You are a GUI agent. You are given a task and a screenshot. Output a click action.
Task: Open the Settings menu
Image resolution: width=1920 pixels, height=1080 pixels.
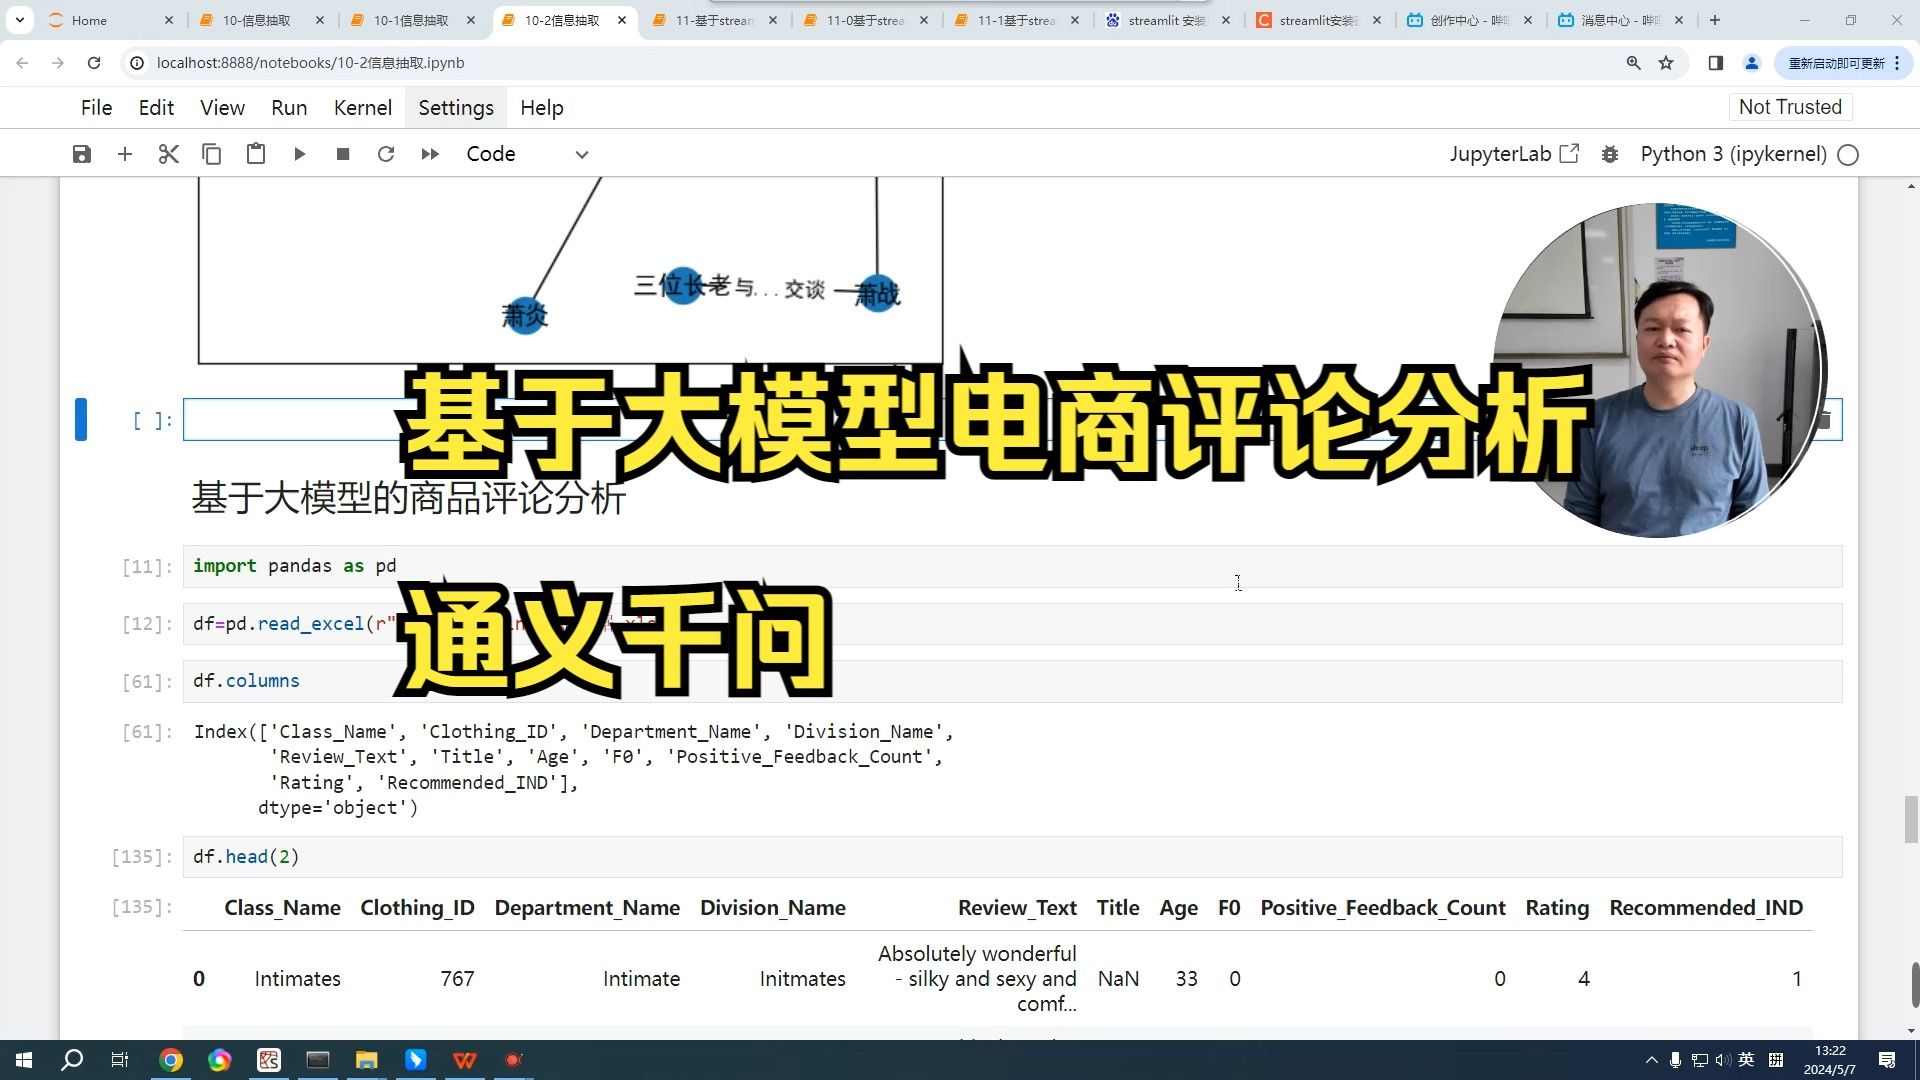[456, 108]
